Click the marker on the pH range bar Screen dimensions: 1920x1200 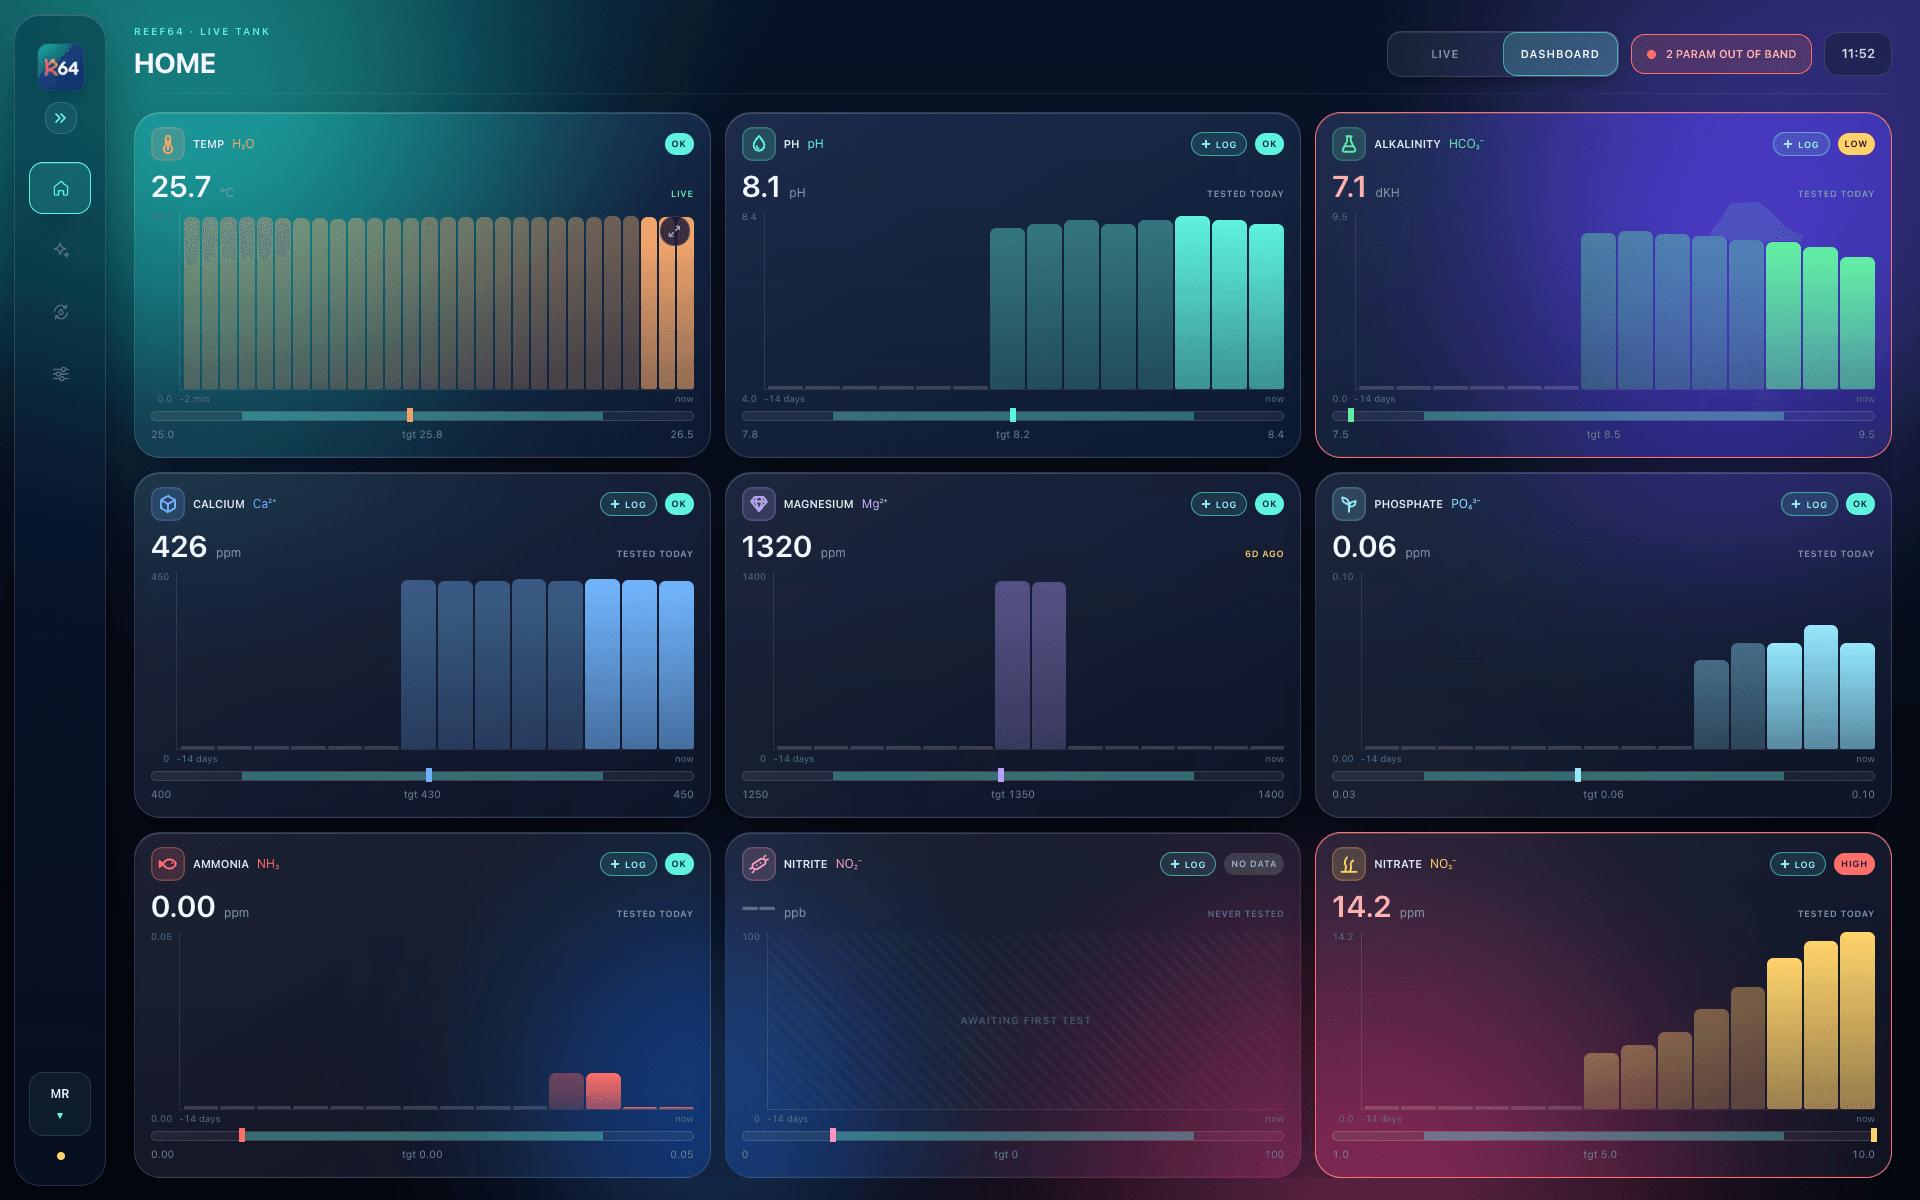[x=1013, y=415]
